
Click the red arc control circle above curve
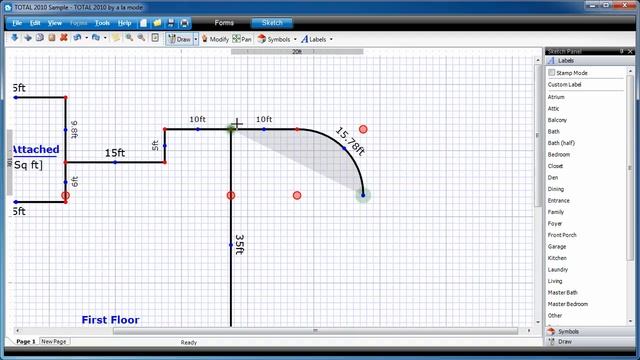[x=363, y=129]
